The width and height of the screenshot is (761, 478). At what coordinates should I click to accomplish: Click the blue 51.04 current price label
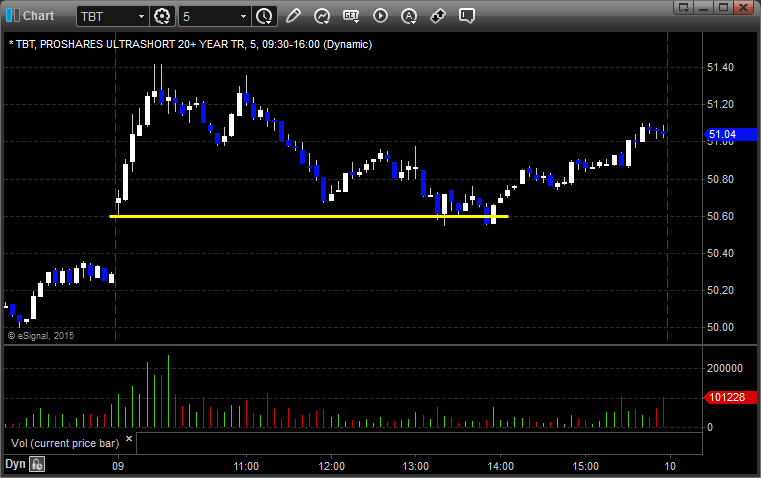722,134
